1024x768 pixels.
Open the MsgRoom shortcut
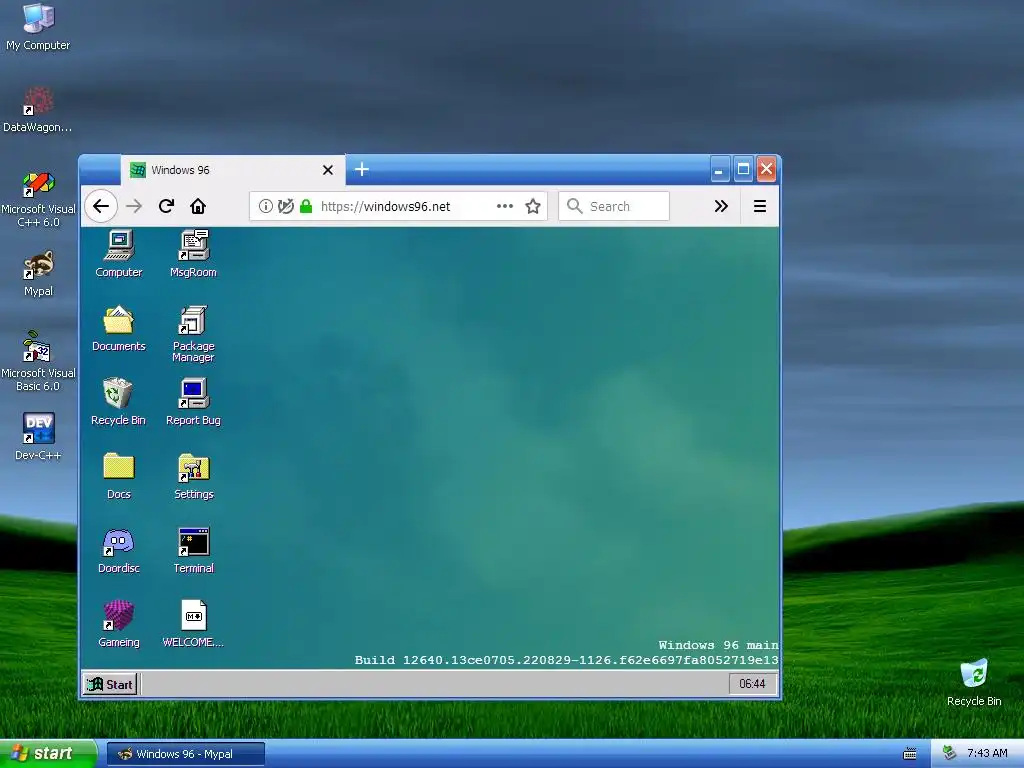193,253
